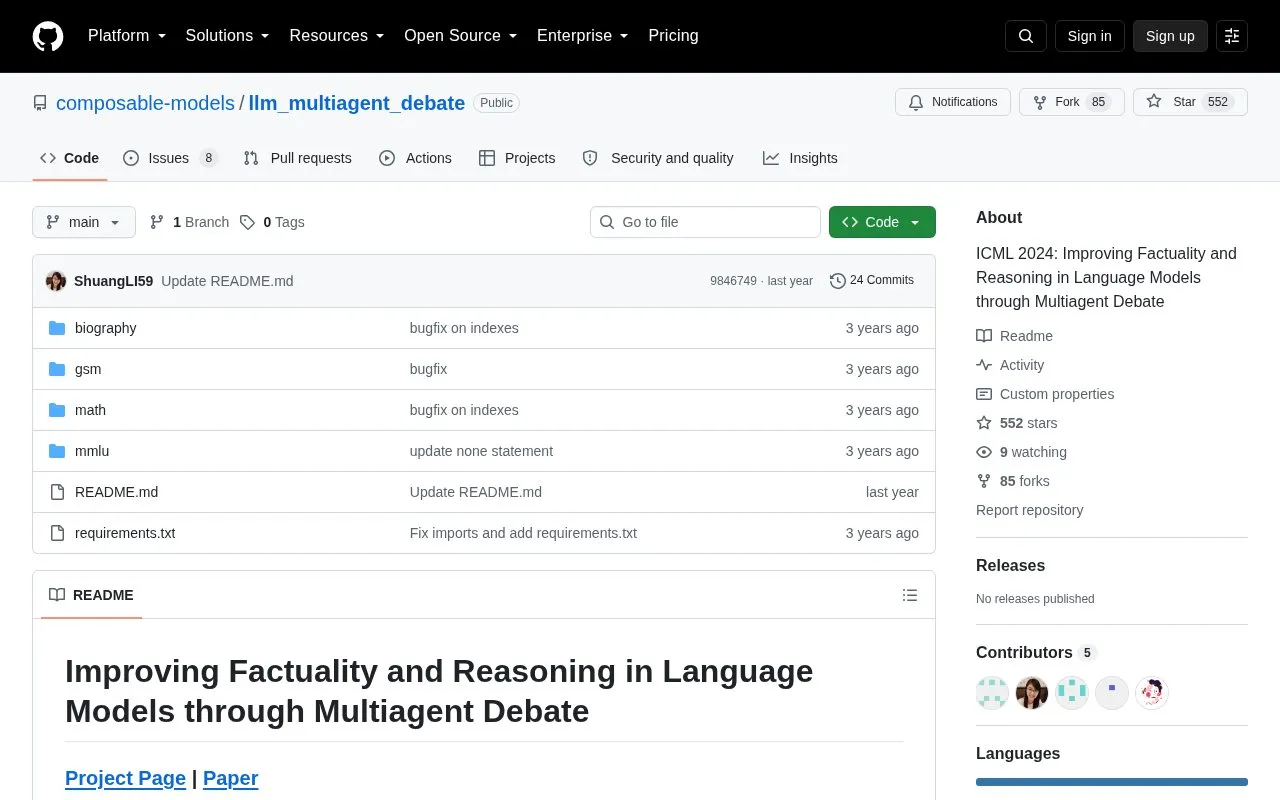
Task: Open the Contributors heading link
Action: (1036, 652)
